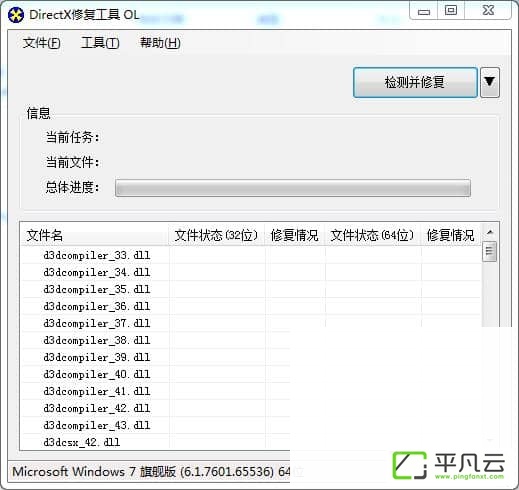Click the 修复情况 header after 32位 column
Screen dimensions: 519x490
295,235
